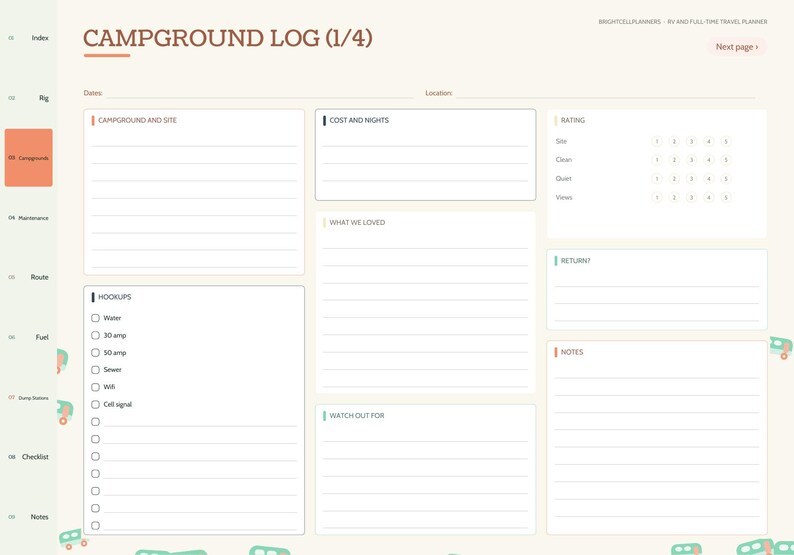Open the Index tab in sidebar
The height and width of the screenshot is (555, 794).
click(x=28, y=38)
